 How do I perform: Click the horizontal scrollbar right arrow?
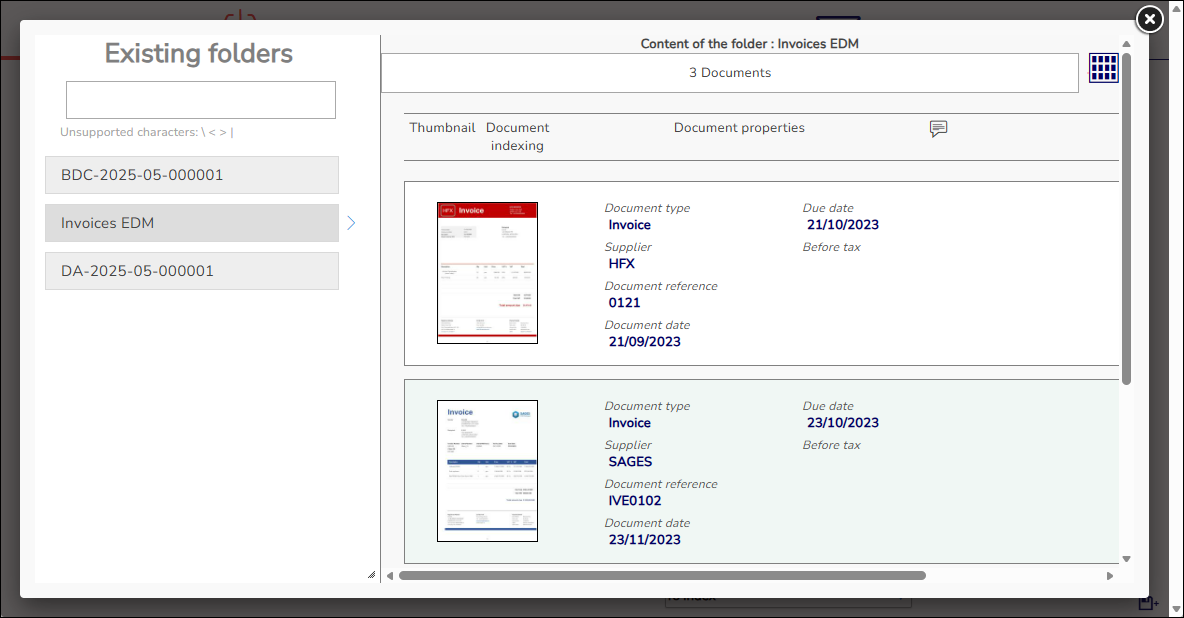(1110, 576)
